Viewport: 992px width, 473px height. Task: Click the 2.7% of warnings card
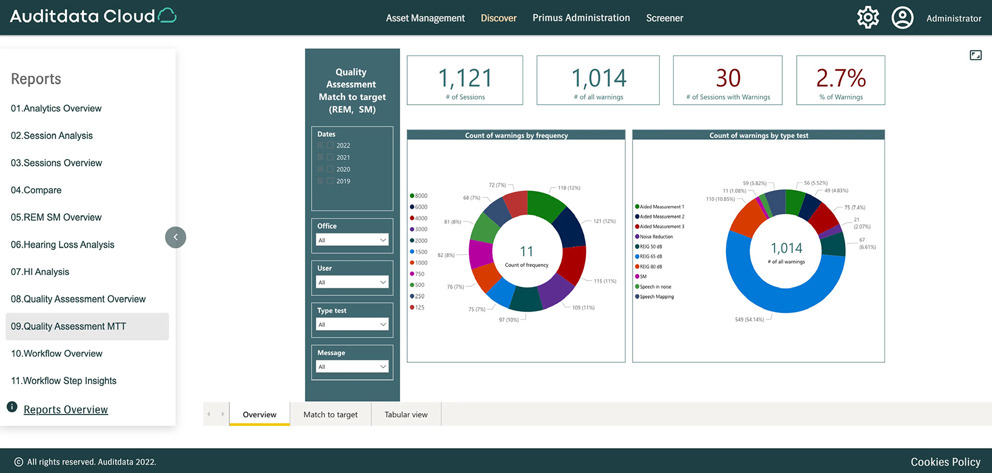[x=841, y=80]
